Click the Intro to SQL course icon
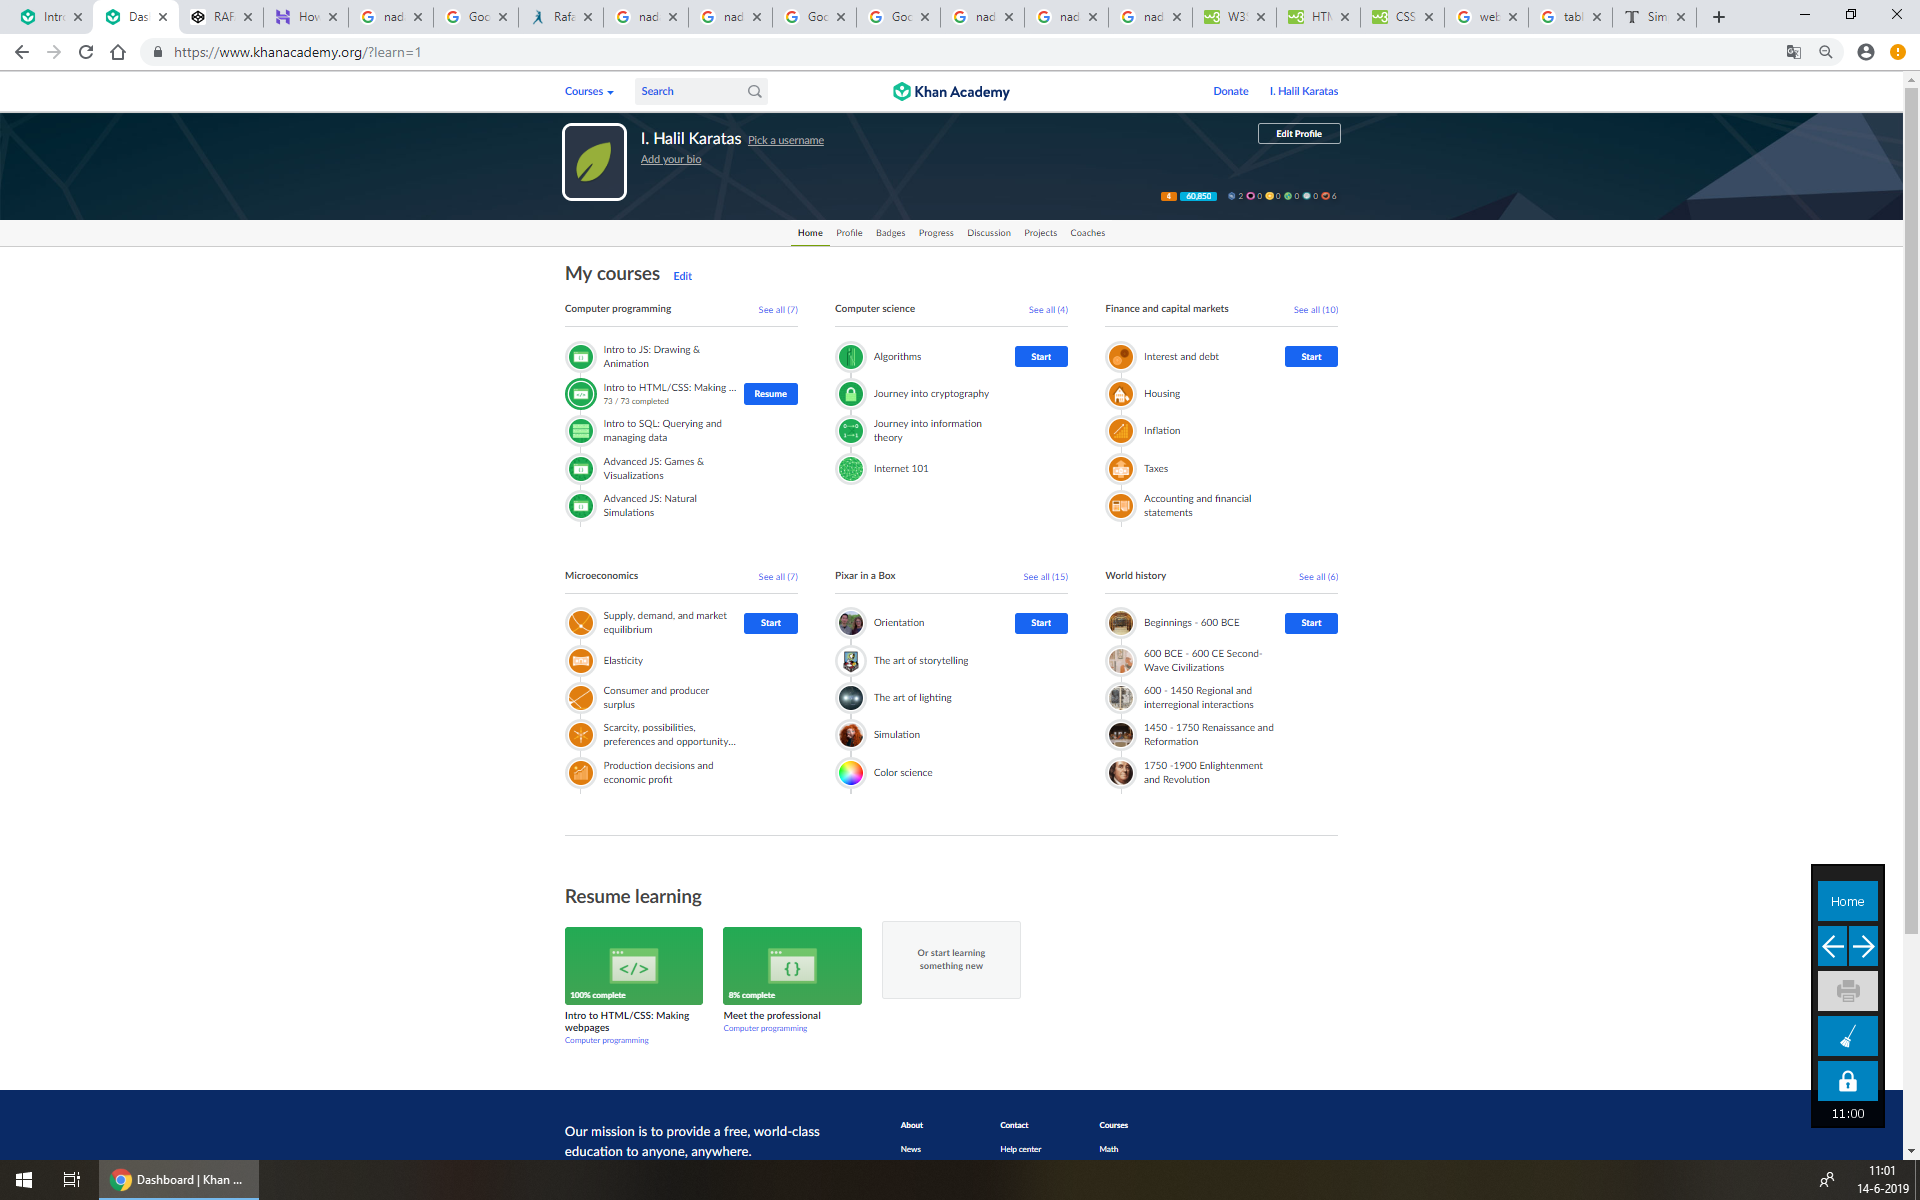Image resolution: width=1920 pixels, height=1200 pixels. 581,431
